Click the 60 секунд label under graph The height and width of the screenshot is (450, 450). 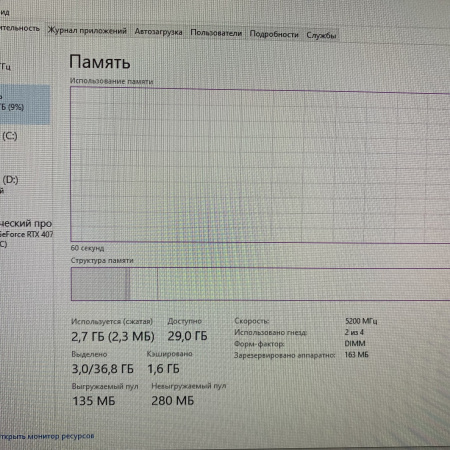click(87, 248)
